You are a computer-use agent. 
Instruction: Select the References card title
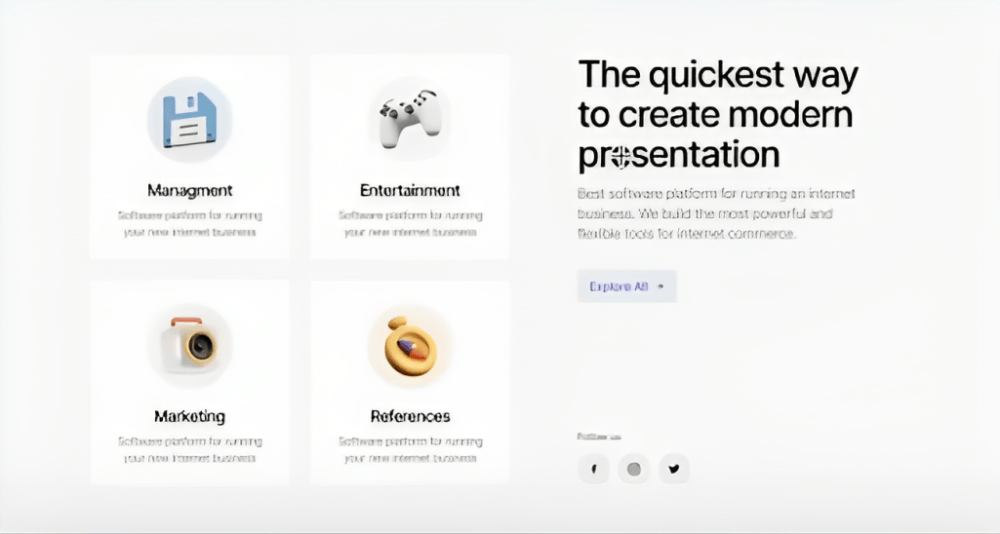[x=410, y=417]
